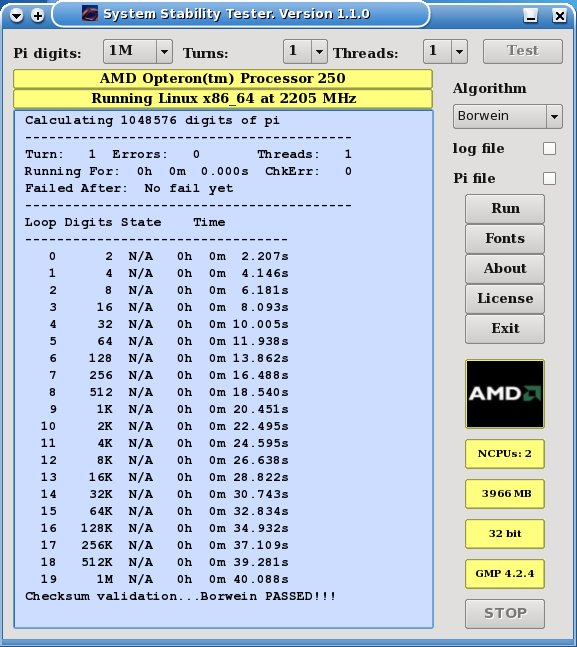The width and height of the screenshot is (577, 647).
Task: Click the loop 9 row showing 1K digits
Action: 168,409
